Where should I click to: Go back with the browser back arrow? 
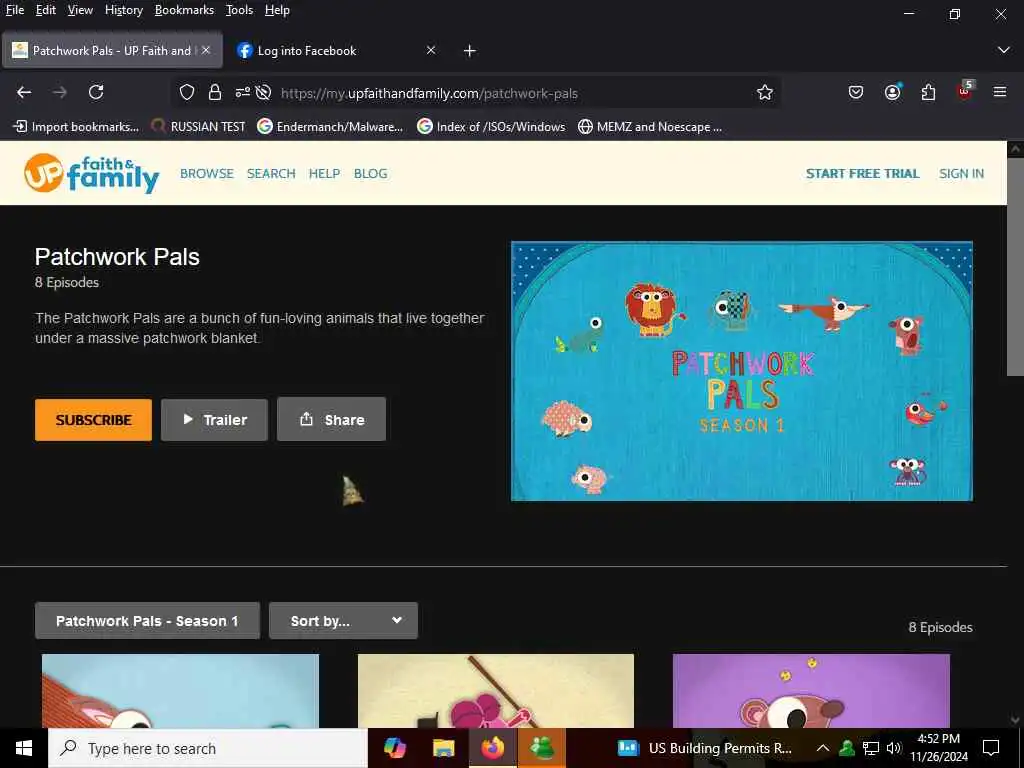pos(24,92)
